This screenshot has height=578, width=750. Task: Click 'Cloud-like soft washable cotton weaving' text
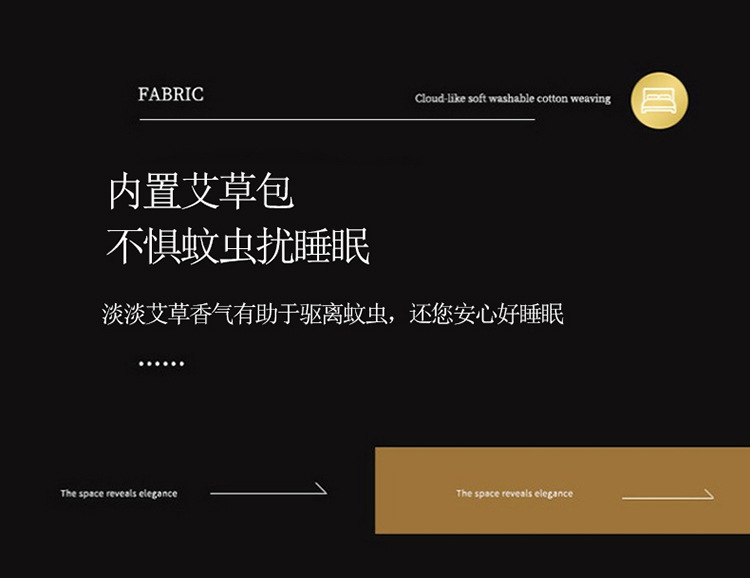click(513, 99)
